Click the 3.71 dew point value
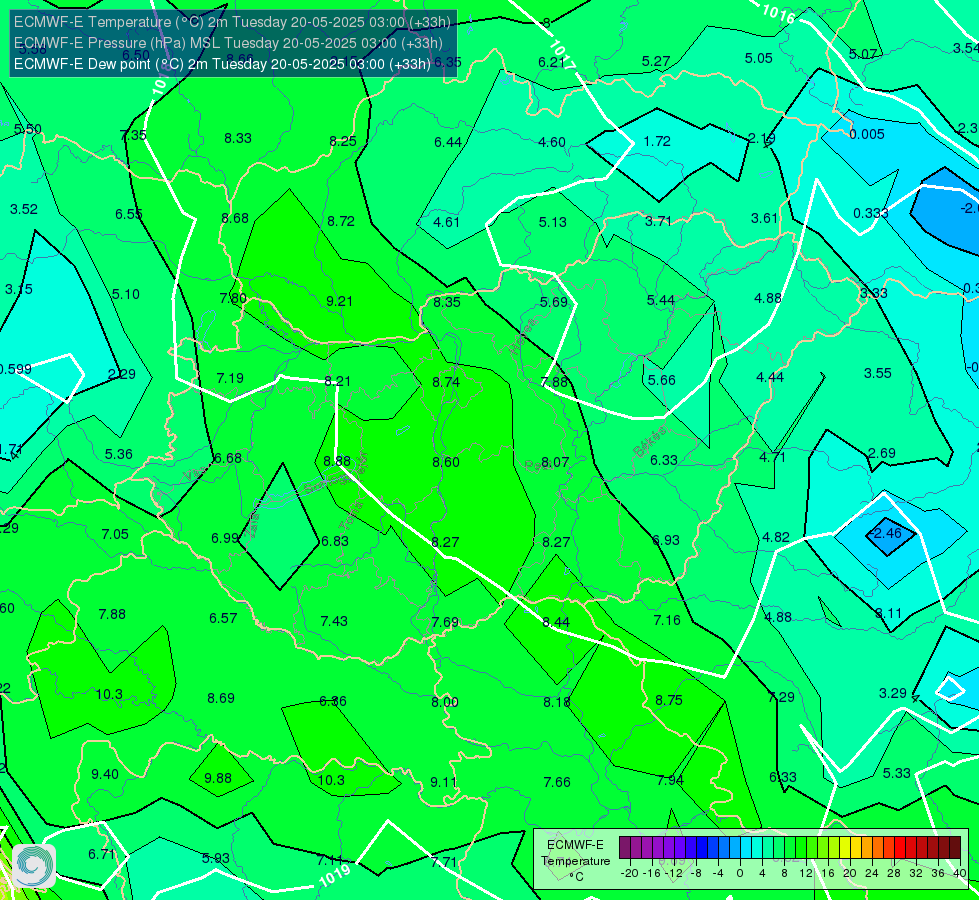The height and width of the screenshot is (900, 979). coord(658,221)
